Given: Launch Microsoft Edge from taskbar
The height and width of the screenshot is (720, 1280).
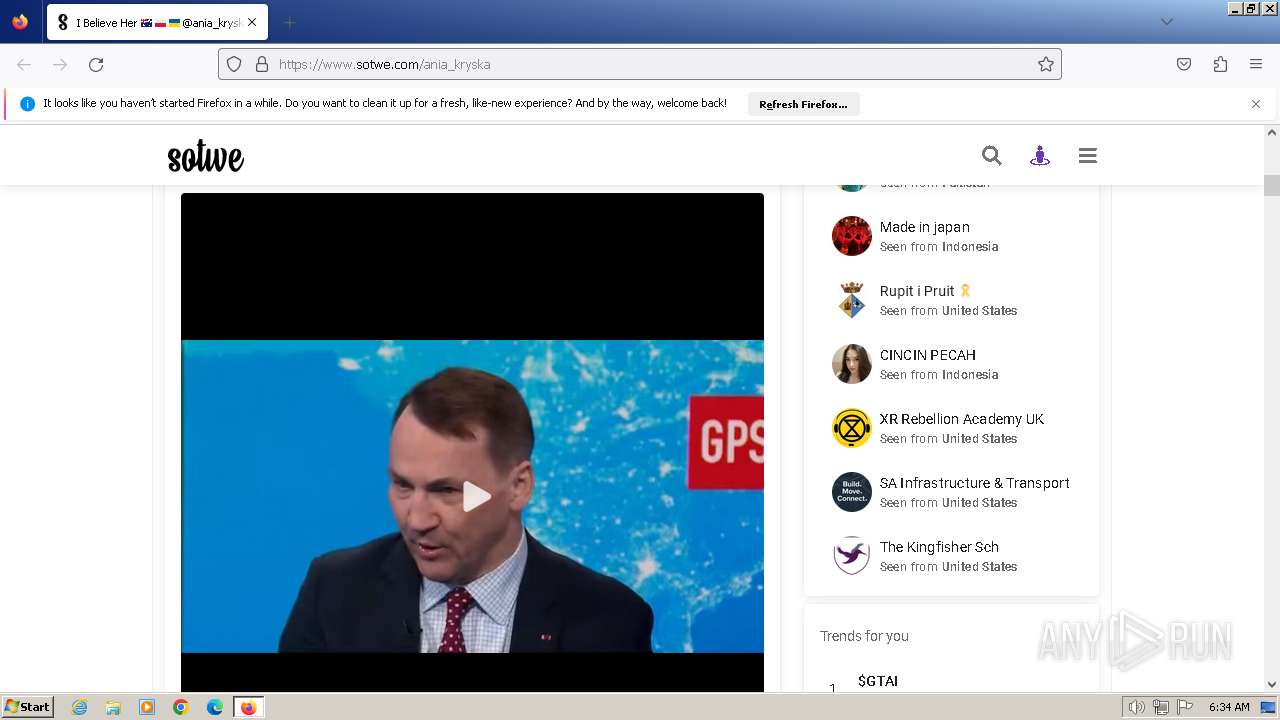Looking at the screenshot, I should (x=215, y=707).
